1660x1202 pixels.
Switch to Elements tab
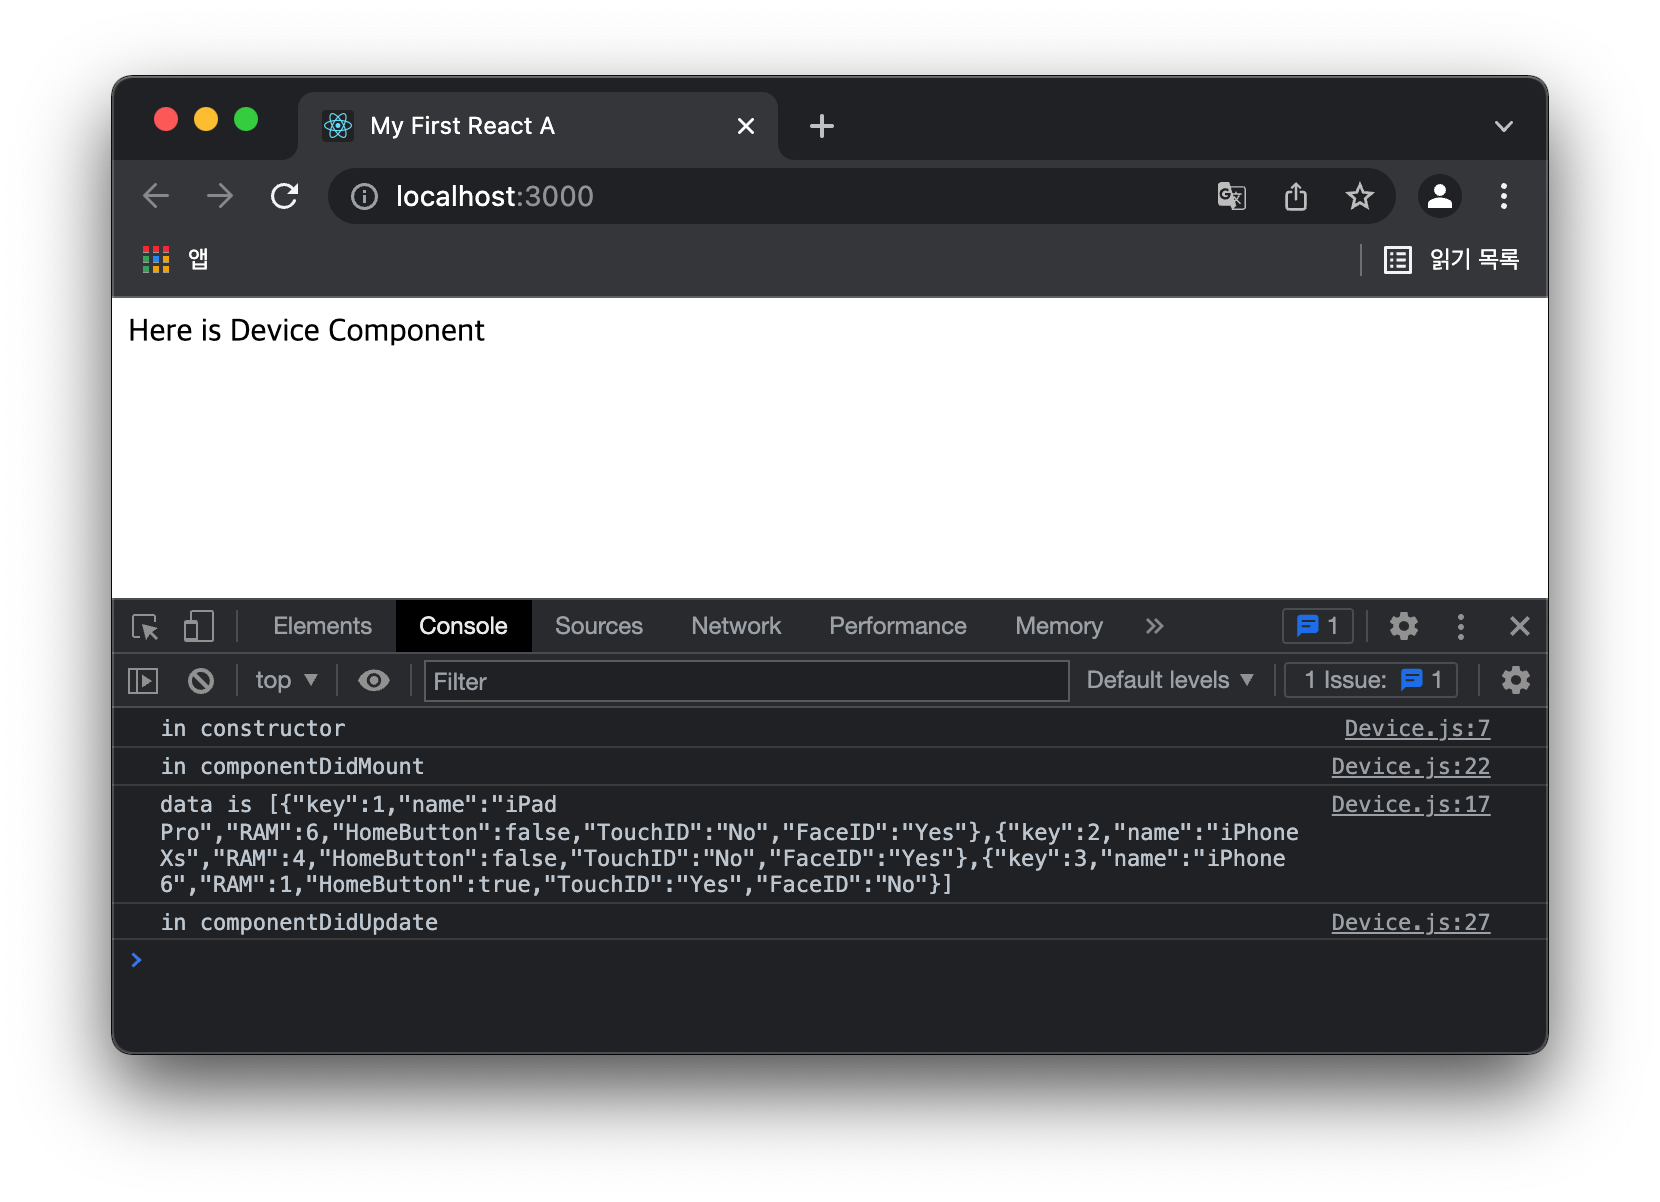(322, 626)
